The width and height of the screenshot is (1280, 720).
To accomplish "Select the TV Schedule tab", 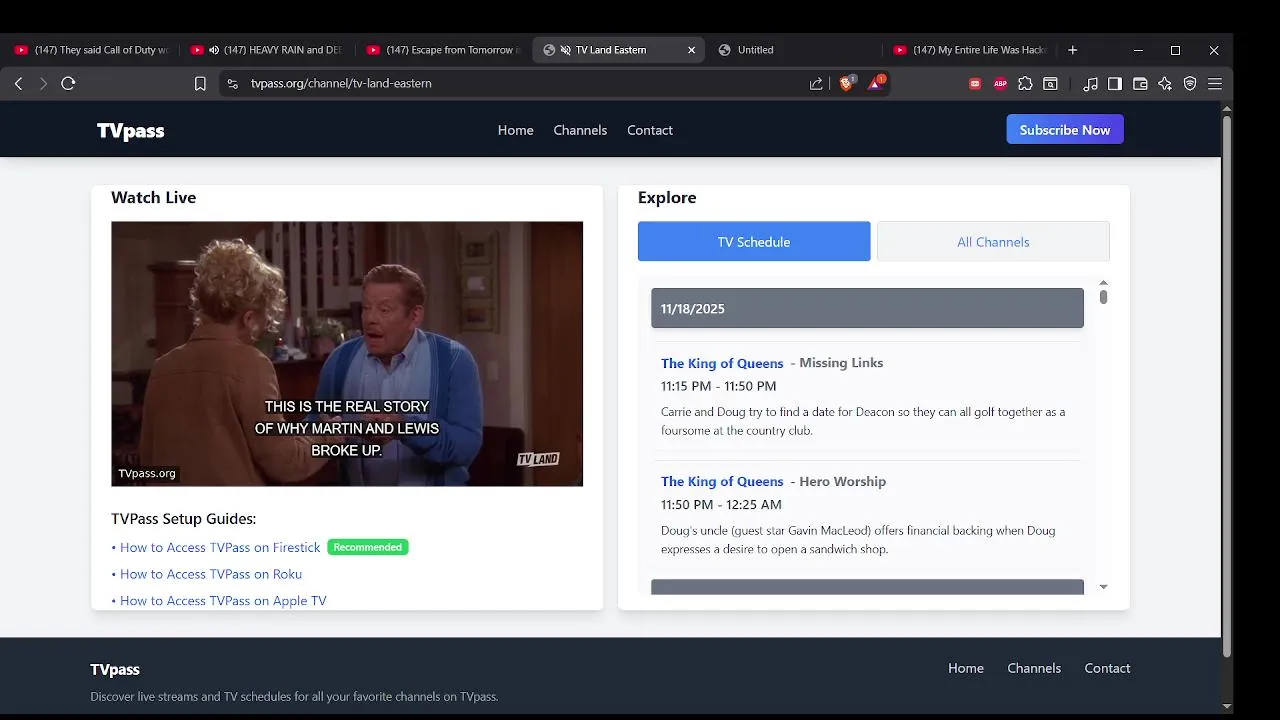I will tap(754, 242).
